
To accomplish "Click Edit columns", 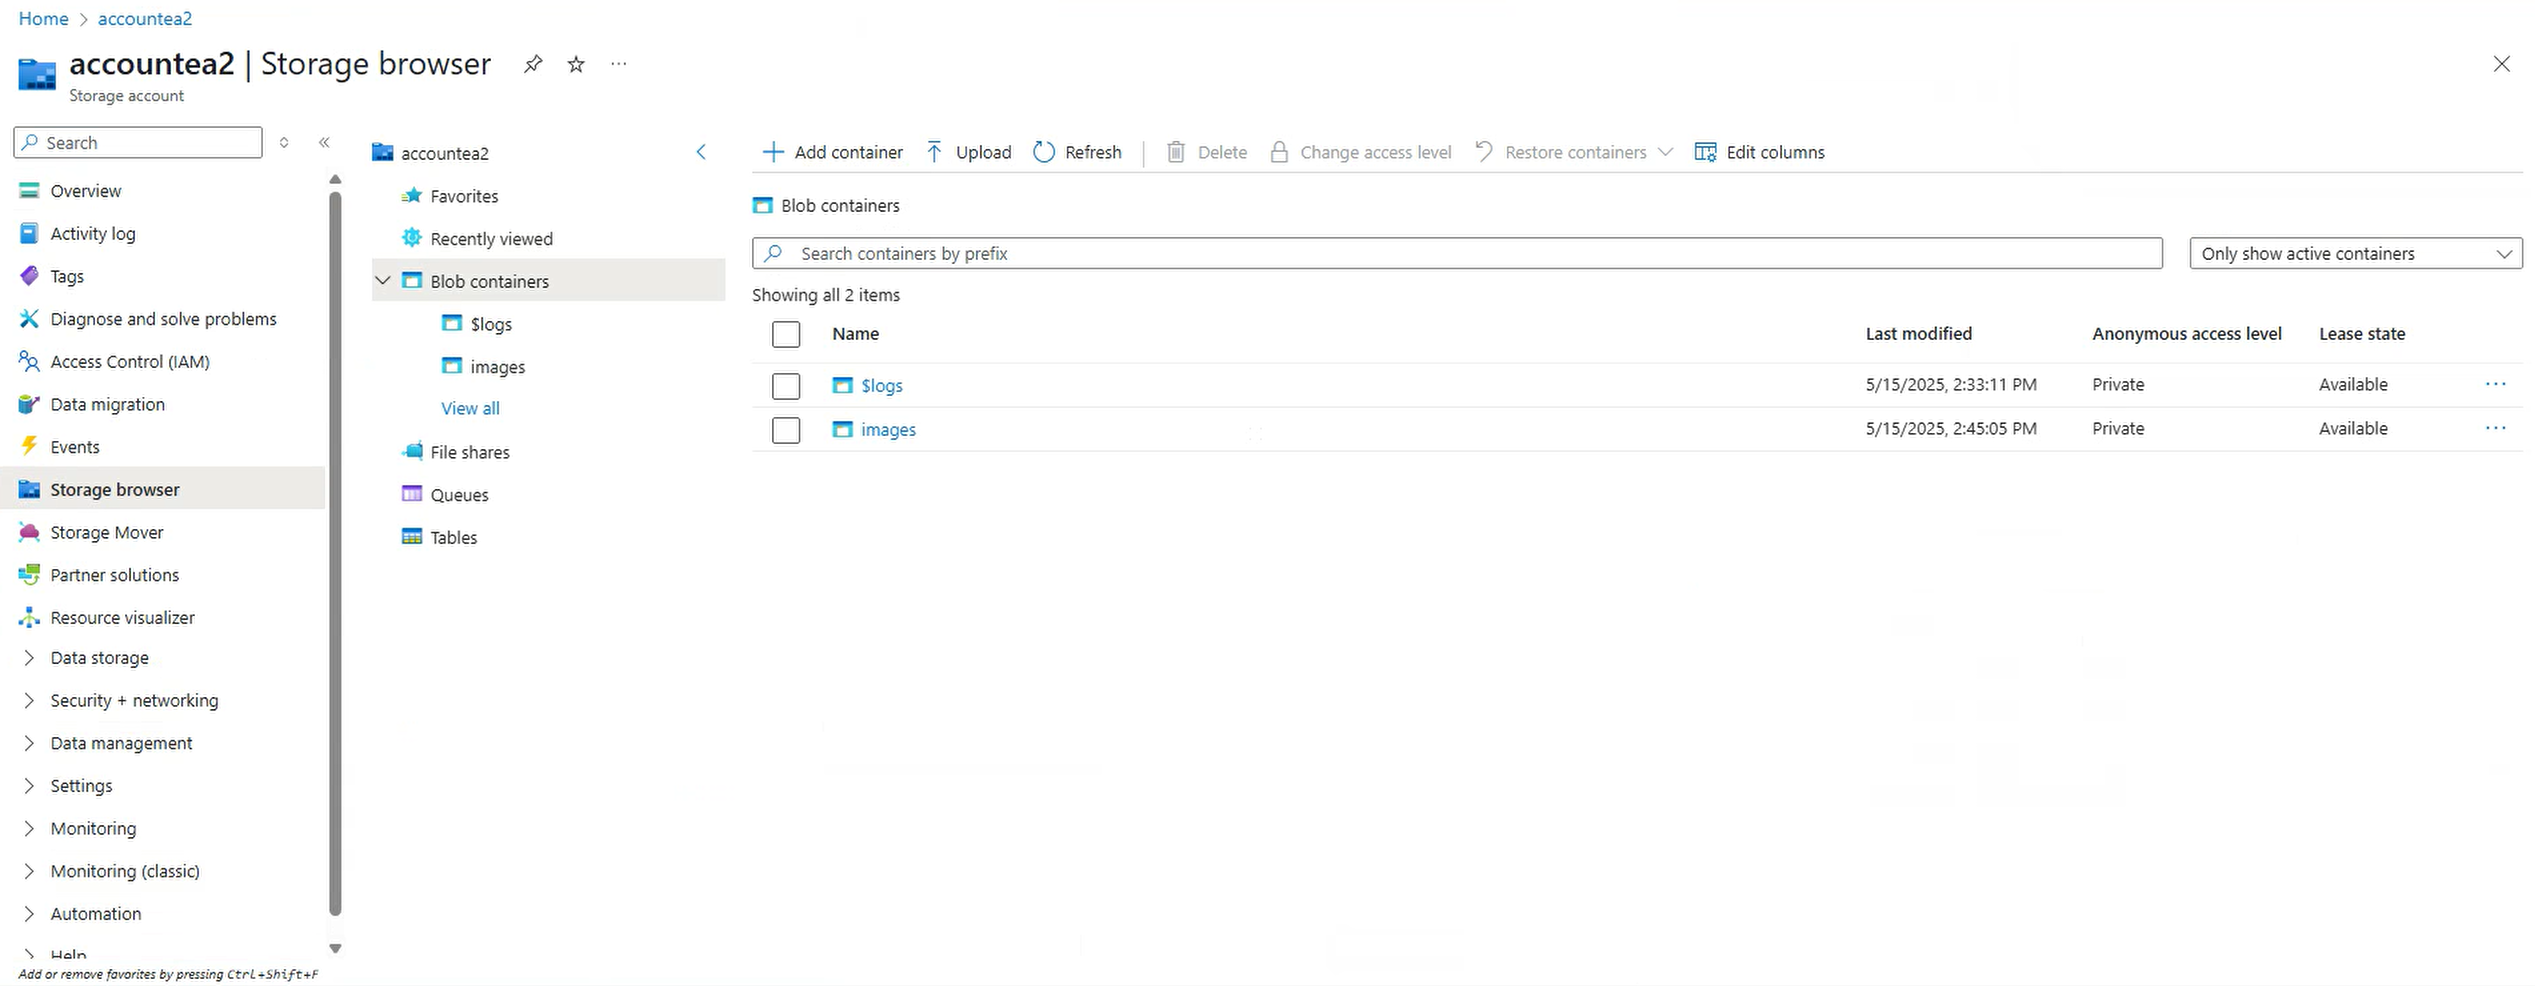I will pyautogui.click(x=1760, y=152).
